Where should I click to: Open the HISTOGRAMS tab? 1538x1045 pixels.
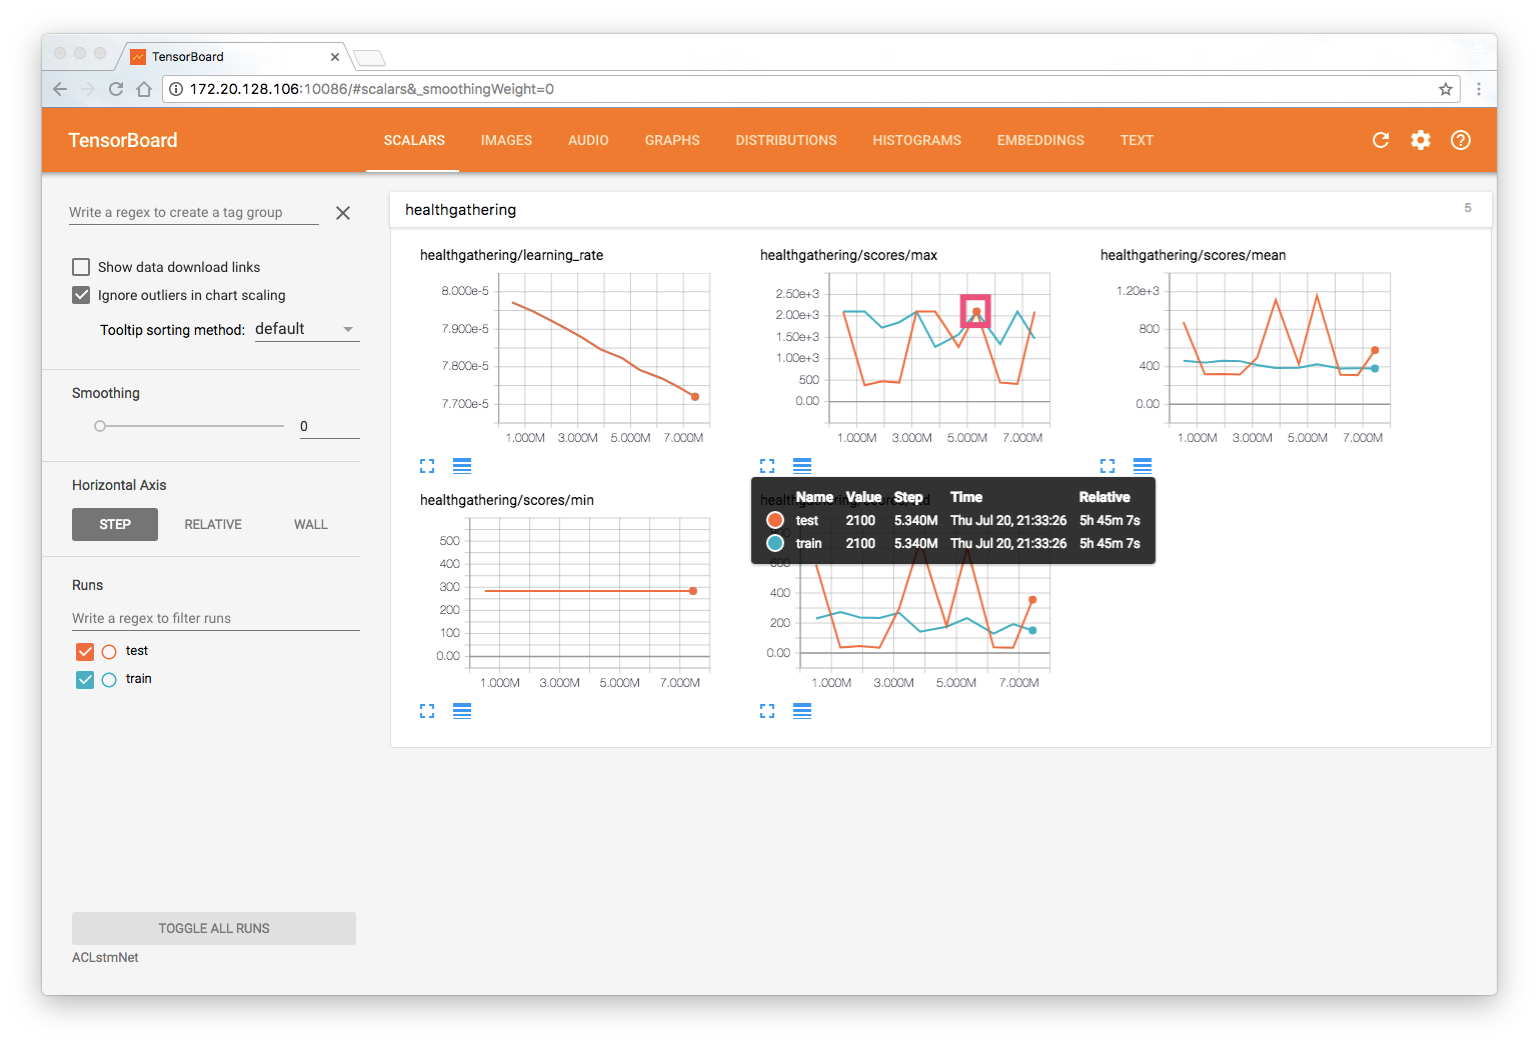point(916,140)
